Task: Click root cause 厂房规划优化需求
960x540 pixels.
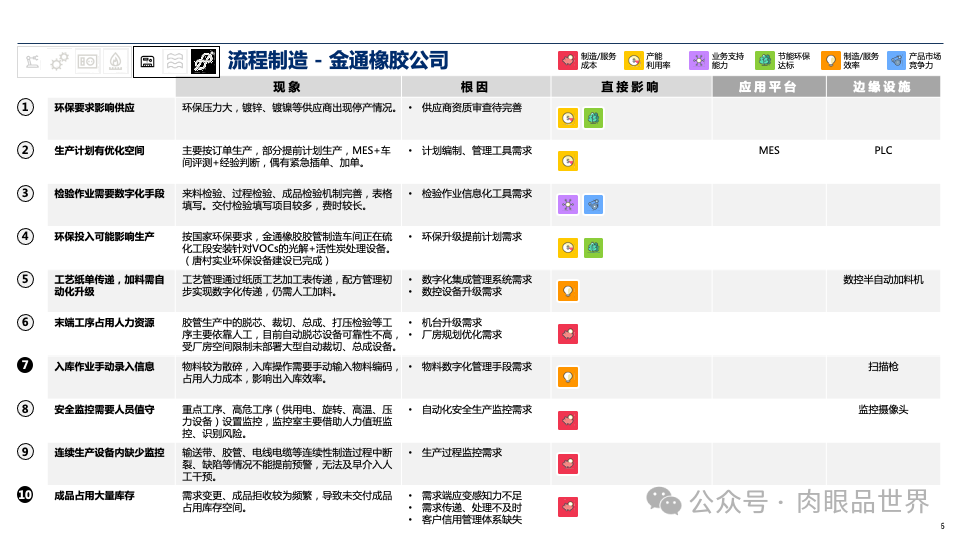Action: click(462, 335)
